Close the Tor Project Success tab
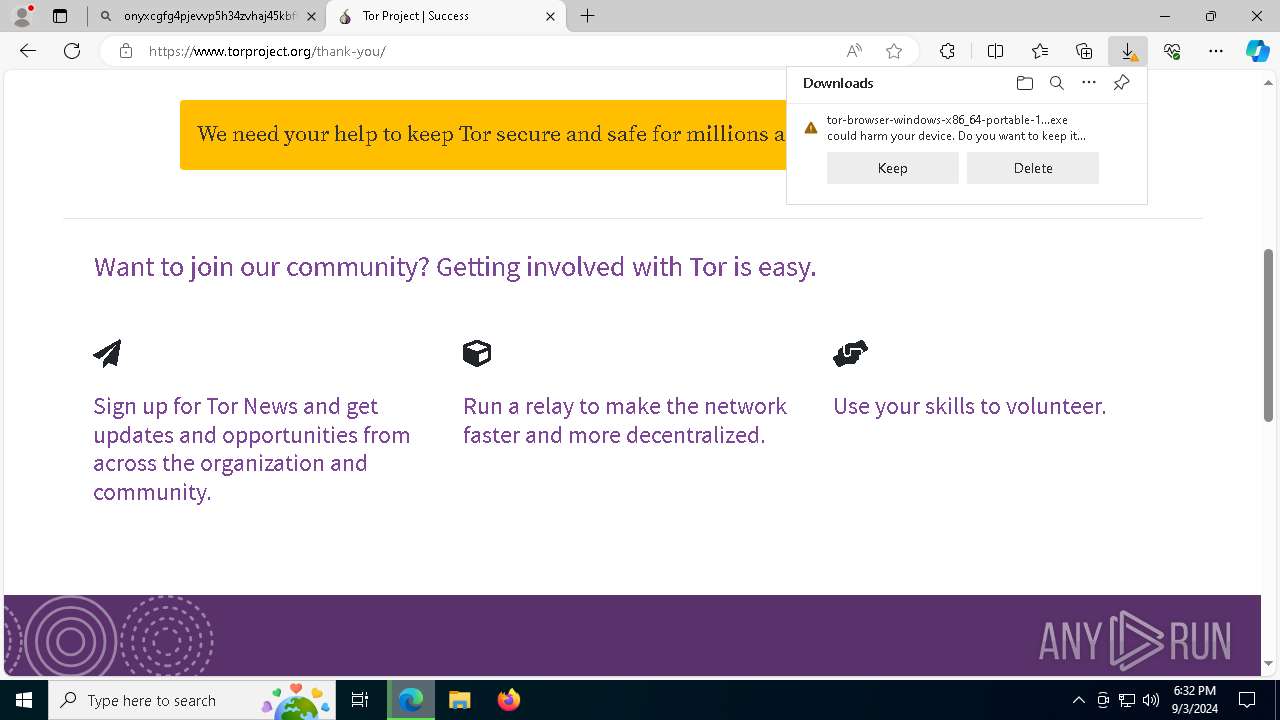This screenshot has width=1280, height=720. 550,16
